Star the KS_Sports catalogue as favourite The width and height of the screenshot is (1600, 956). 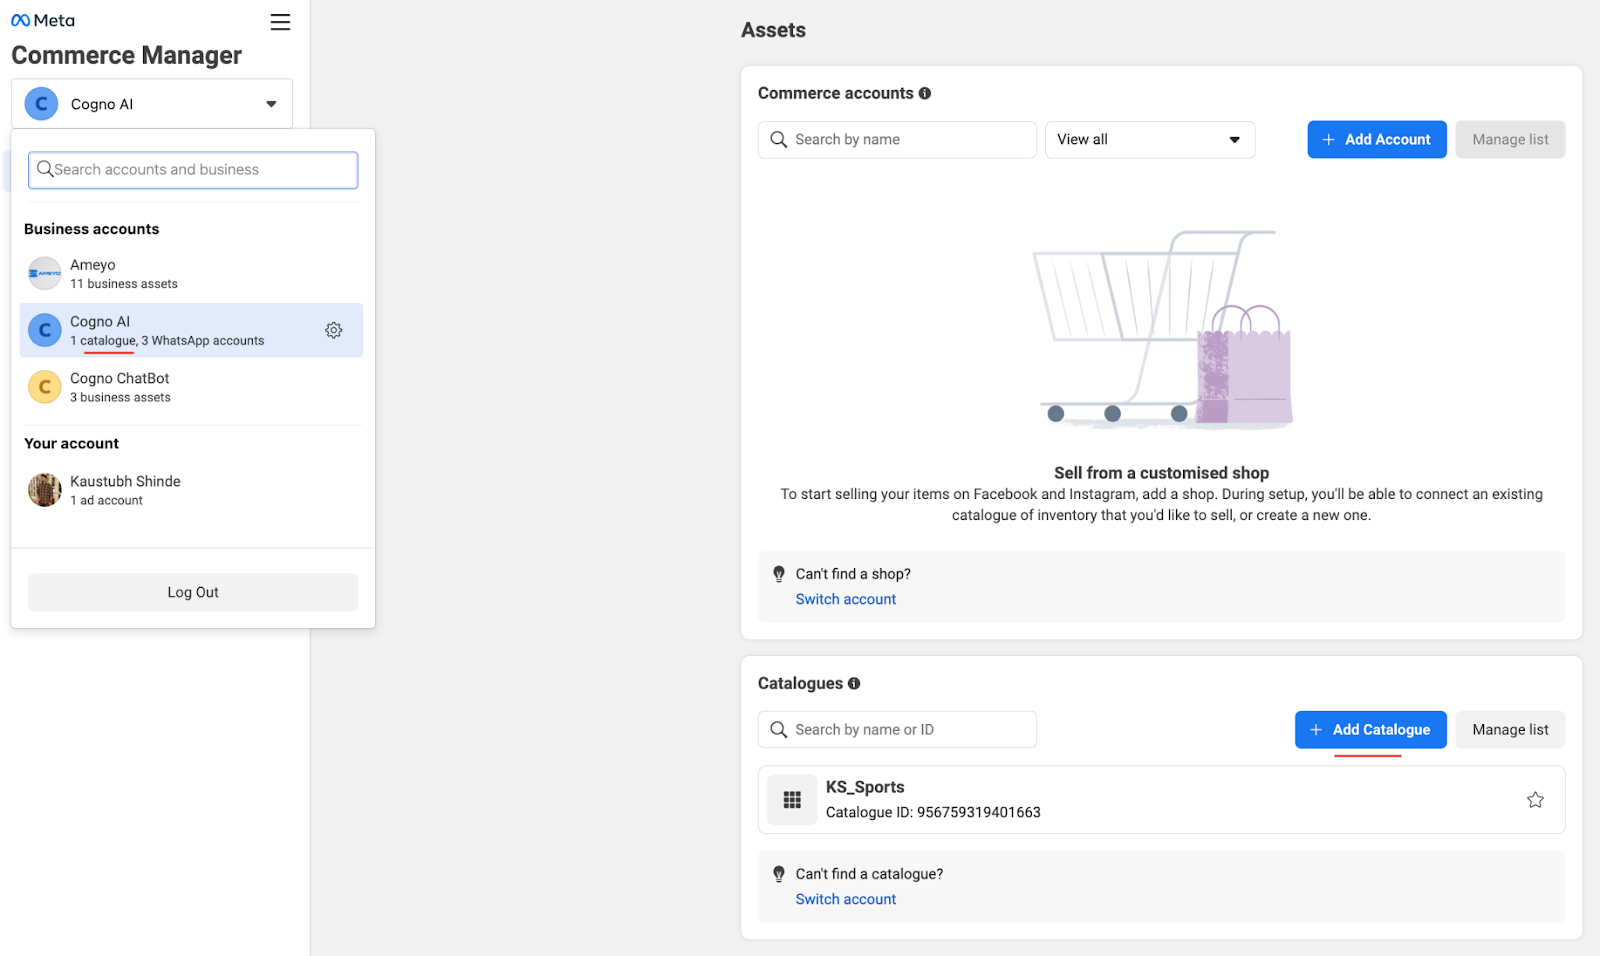[x=1535, y=800]
